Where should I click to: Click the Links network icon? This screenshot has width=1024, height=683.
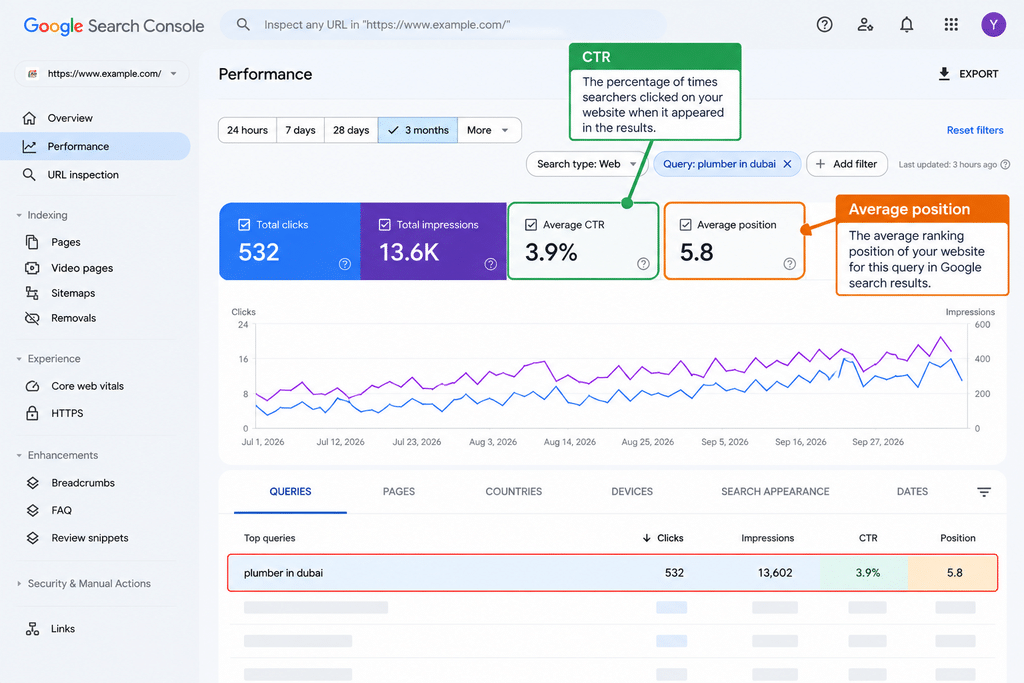coord(32,629)
